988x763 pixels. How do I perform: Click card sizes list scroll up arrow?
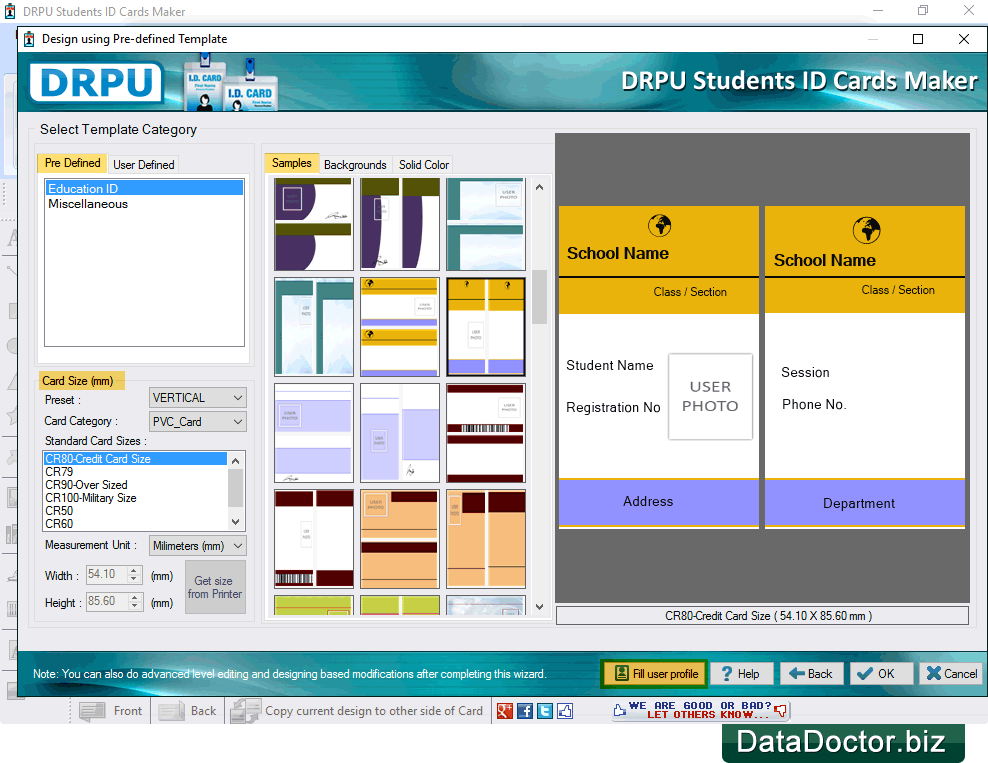tap(236, 461)
